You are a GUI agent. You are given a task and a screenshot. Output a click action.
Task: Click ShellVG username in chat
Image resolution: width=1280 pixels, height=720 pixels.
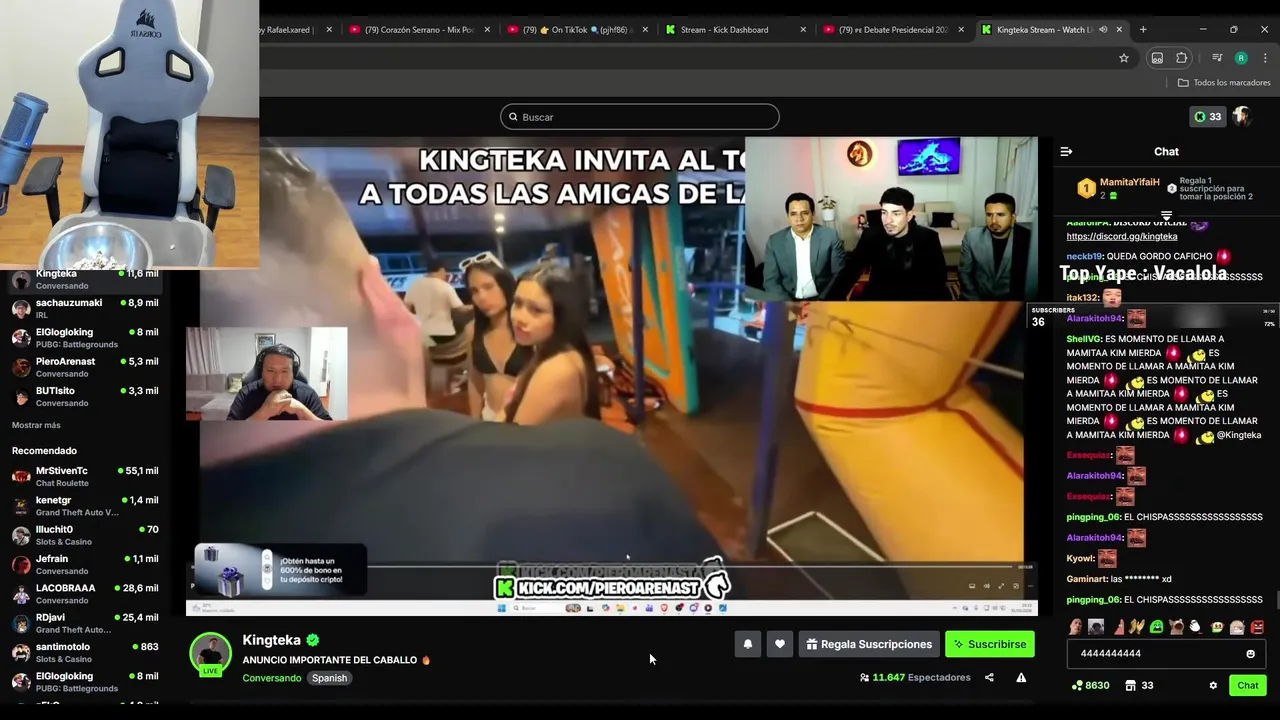coord(1083,339)
